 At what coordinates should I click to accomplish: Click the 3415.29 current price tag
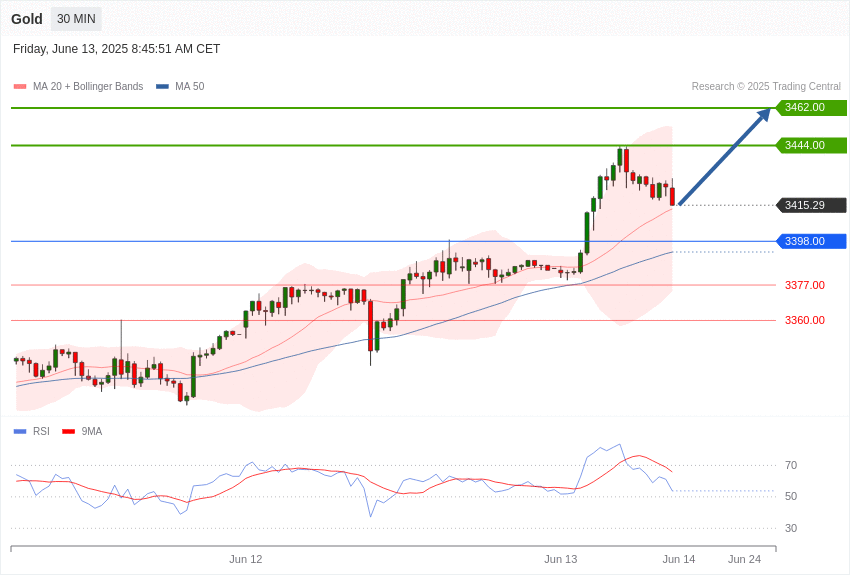[812, 205]
